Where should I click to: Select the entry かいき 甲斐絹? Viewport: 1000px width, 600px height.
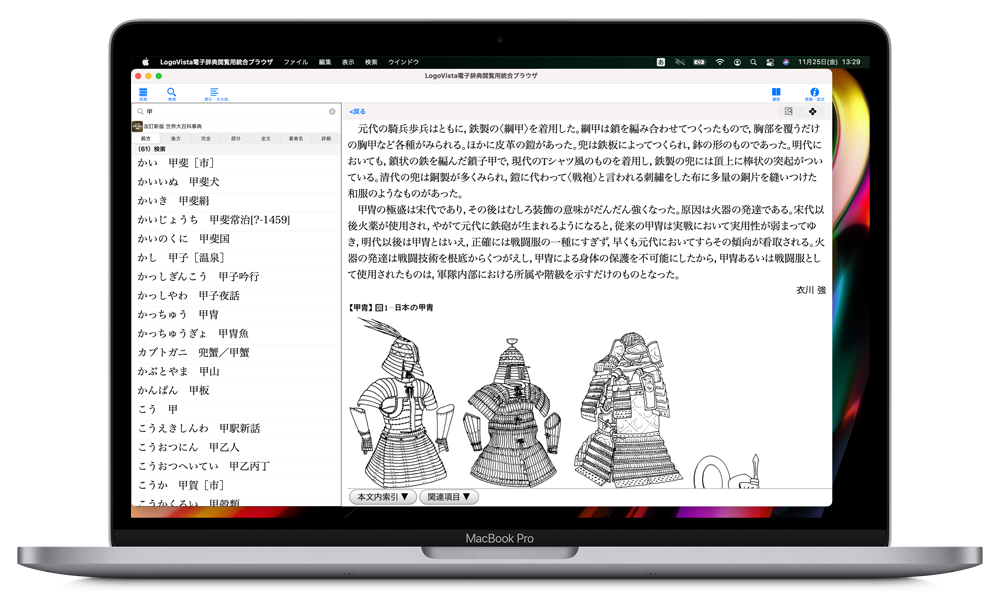pyautogui.click(x=236, y=201)
